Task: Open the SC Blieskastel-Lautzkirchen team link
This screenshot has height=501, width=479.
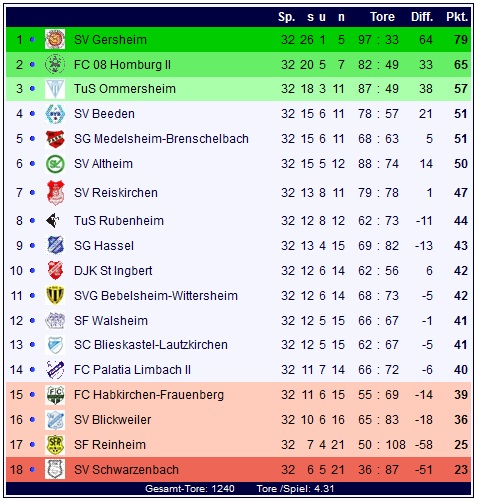Action: [151, 345]
